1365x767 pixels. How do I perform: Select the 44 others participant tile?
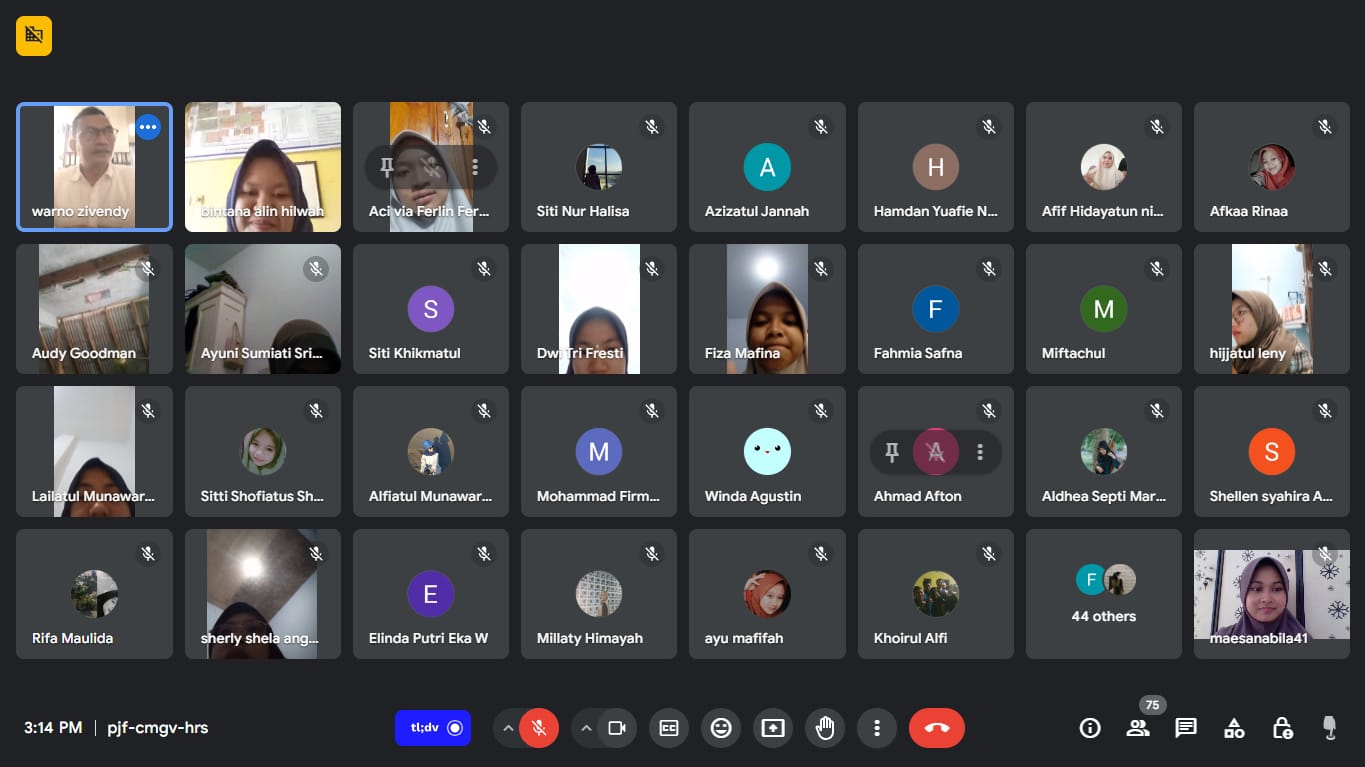(x=1103, y=594)
